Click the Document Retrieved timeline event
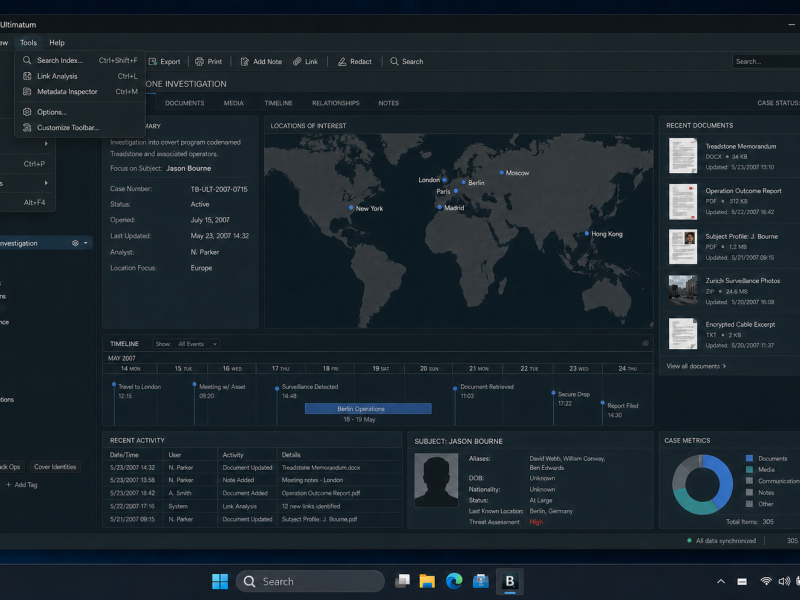Image resolution: width=800 pixels, height=600 pixels. point(487,391)
